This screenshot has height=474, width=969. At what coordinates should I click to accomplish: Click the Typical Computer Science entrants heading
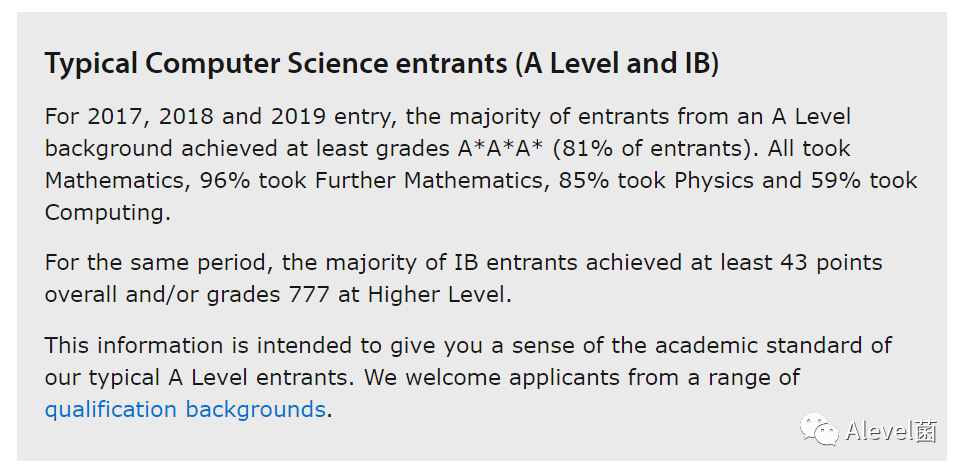coord(381,64)
